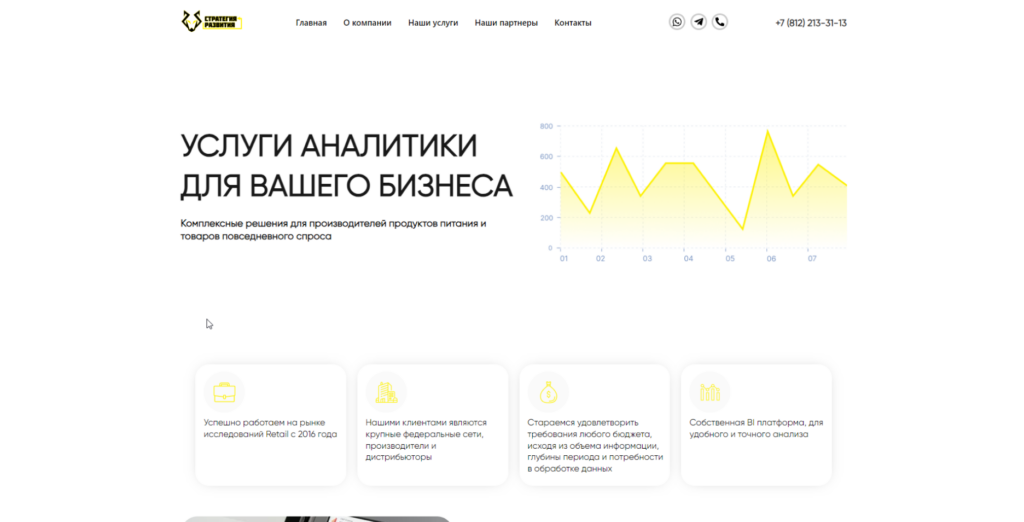Click the money bag budget icon
Image resolution: width=1024 pixels, height=522 pixels.
[548, 392]
